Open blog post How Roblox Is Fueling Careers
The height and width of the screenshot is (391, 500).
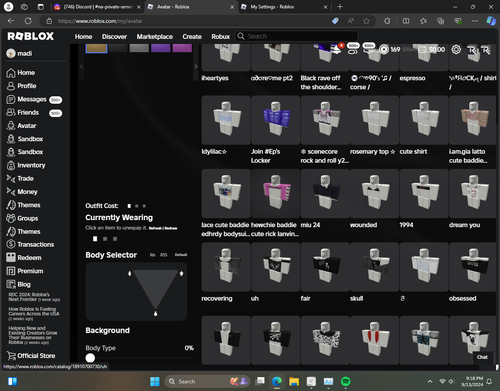34,314
